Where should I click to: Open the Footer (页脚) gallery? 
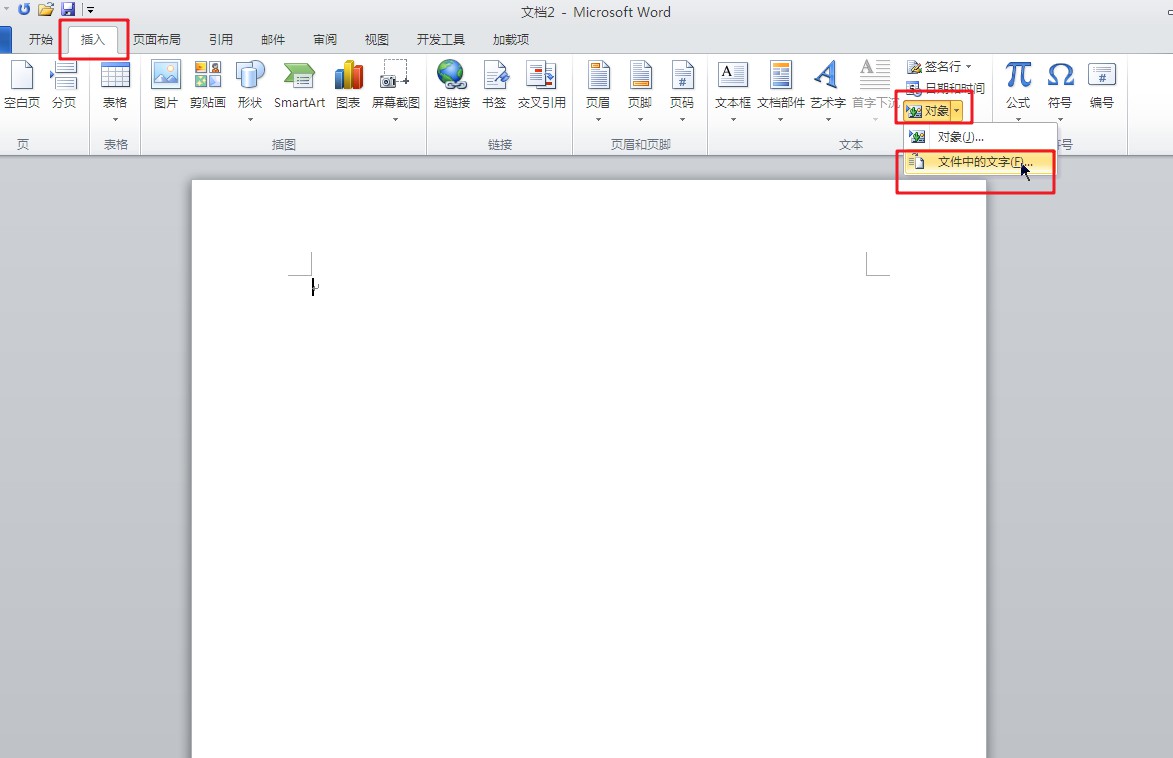click(x=640, y=91)
